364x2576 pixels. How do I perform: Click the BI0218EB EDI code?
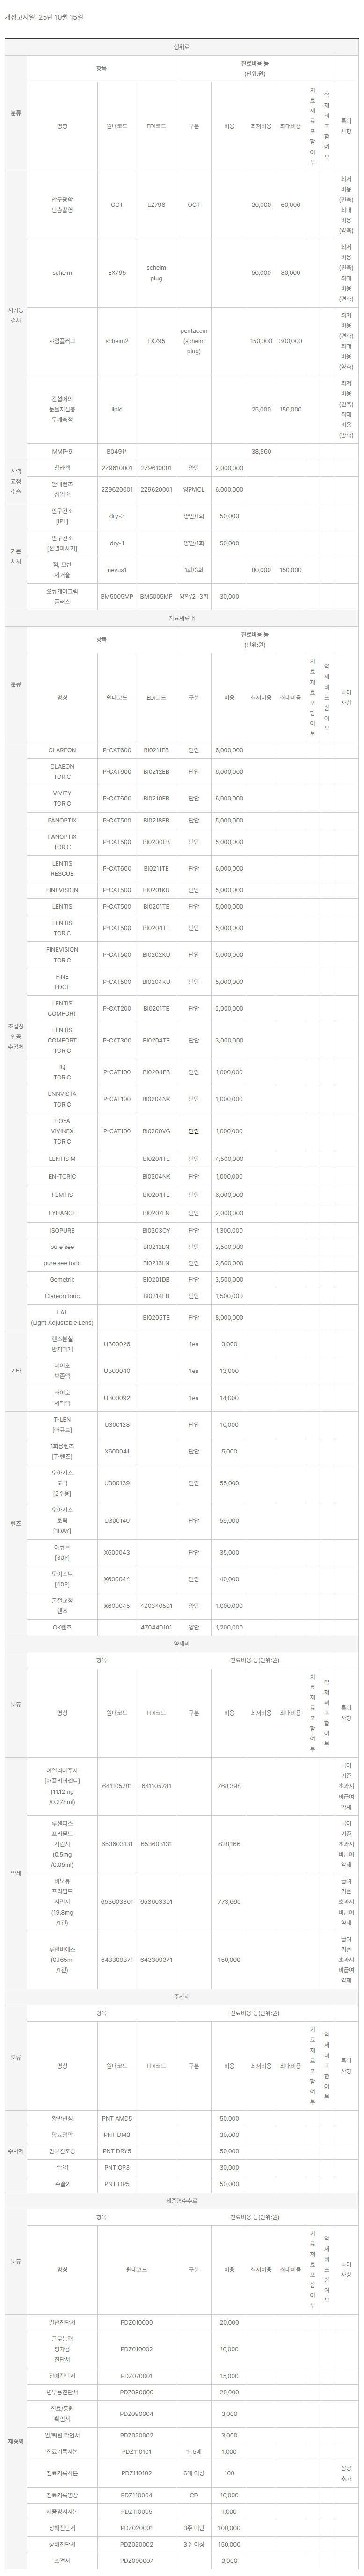pos(156,820)
